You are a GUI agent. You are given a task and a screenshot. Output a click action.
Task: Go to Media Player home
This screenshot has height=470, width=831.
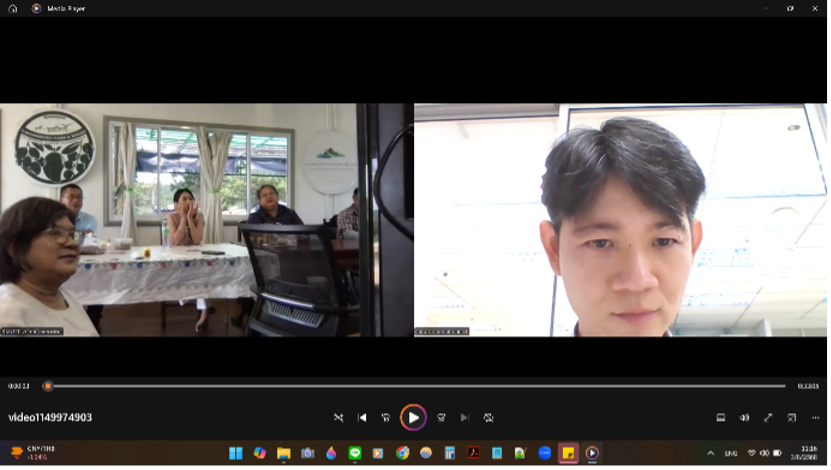pos(13,8)
